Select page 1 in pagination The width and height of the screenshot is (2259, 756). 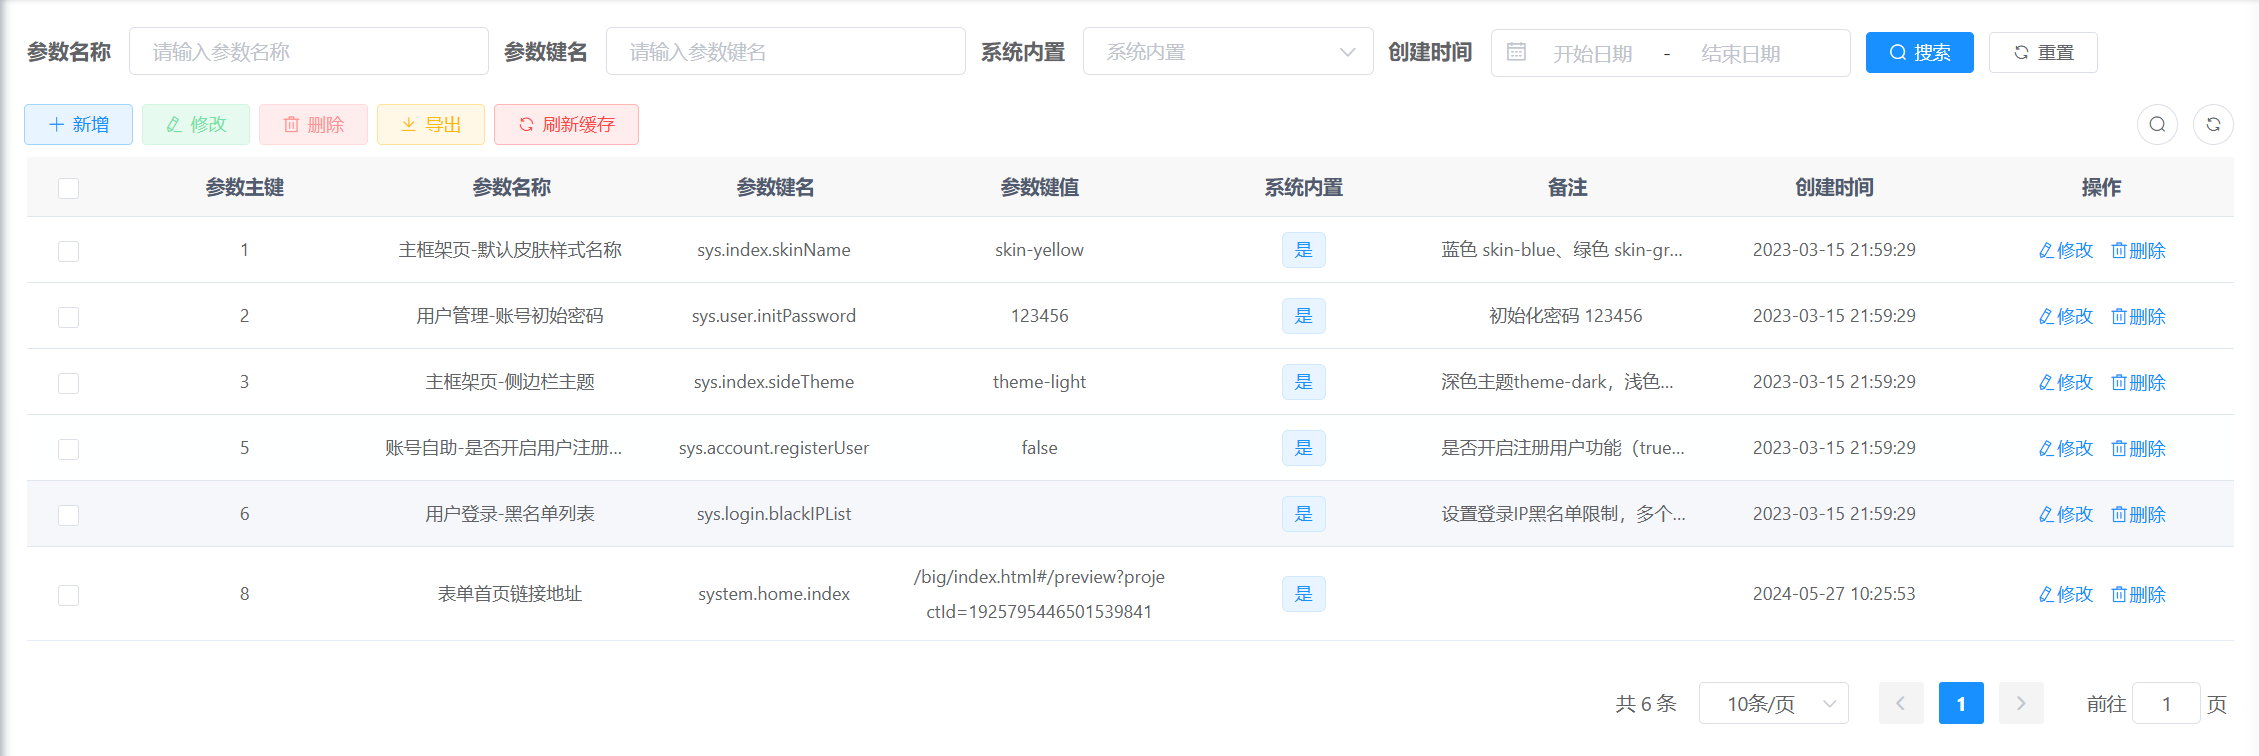tap(1960, 704)
